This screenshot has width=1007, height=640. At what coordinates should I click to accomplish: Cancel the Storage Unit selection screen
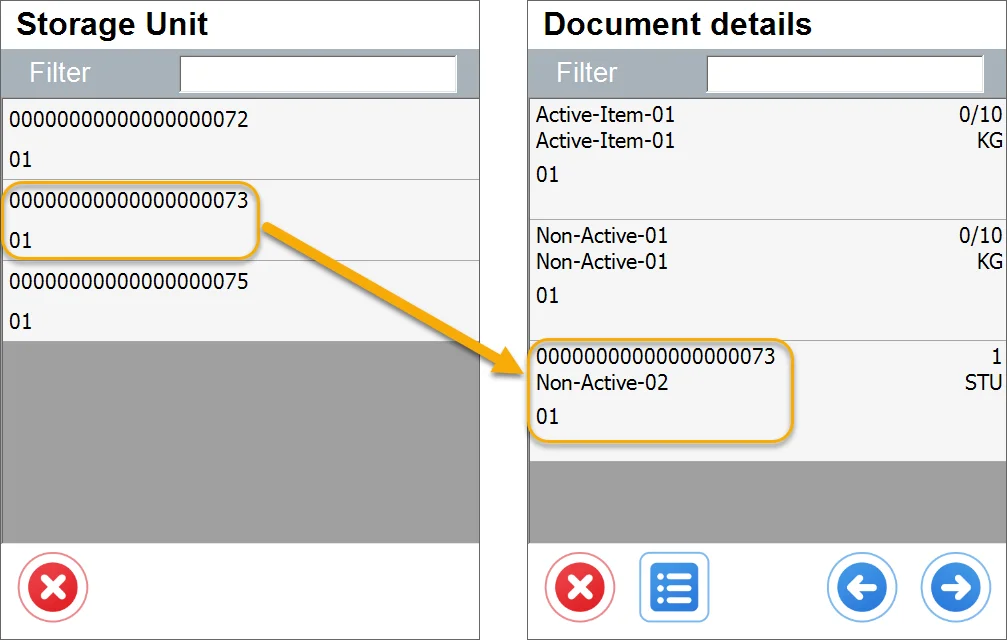coord(53,587)
